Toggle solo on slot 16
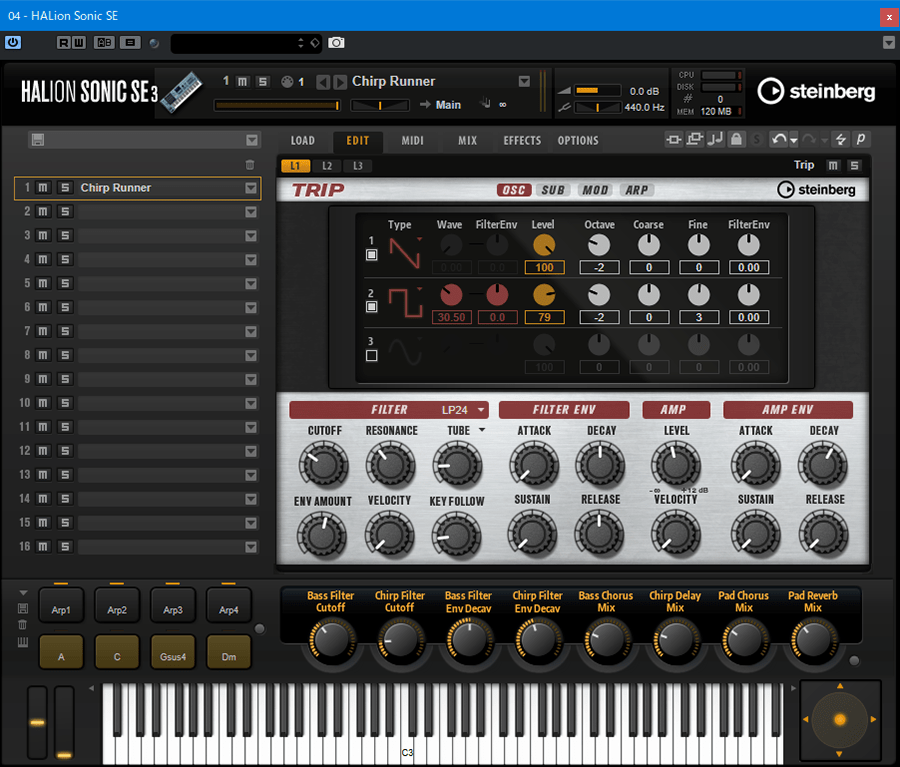The width and height of the screenshot is (900, 767). click(65, 547)
